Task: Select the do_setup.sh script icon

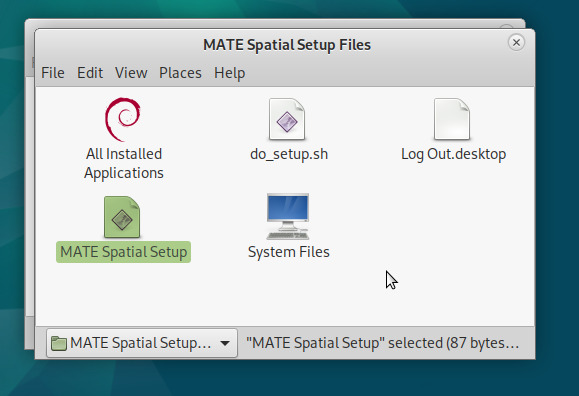Action: pyautogui.click(x=287, y=119)
